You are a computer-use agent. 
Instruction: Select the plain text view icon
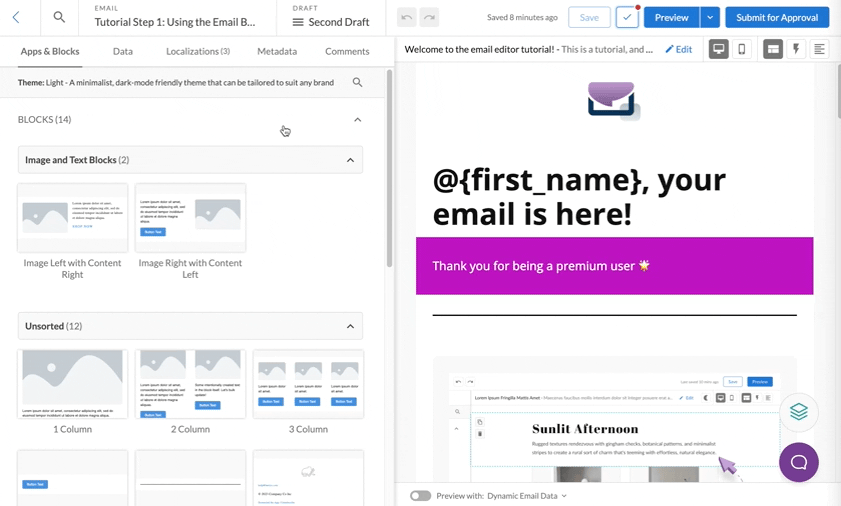click(819, 49)
